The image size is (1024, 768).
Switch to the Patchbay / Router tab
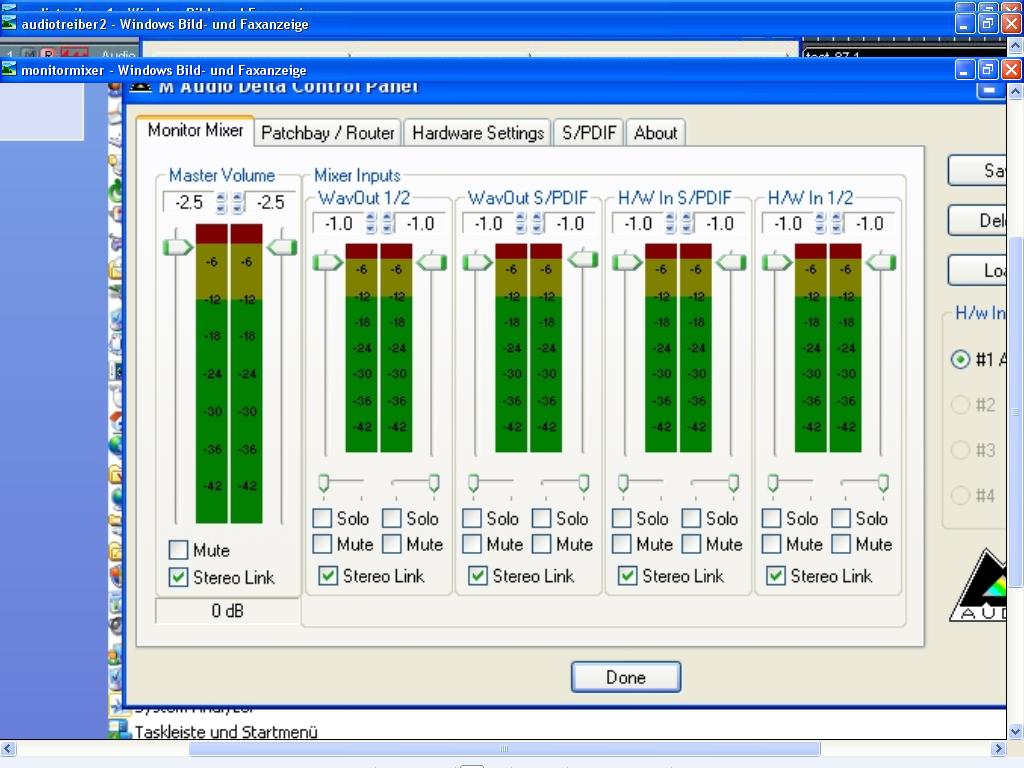click(x=327, y=133)
